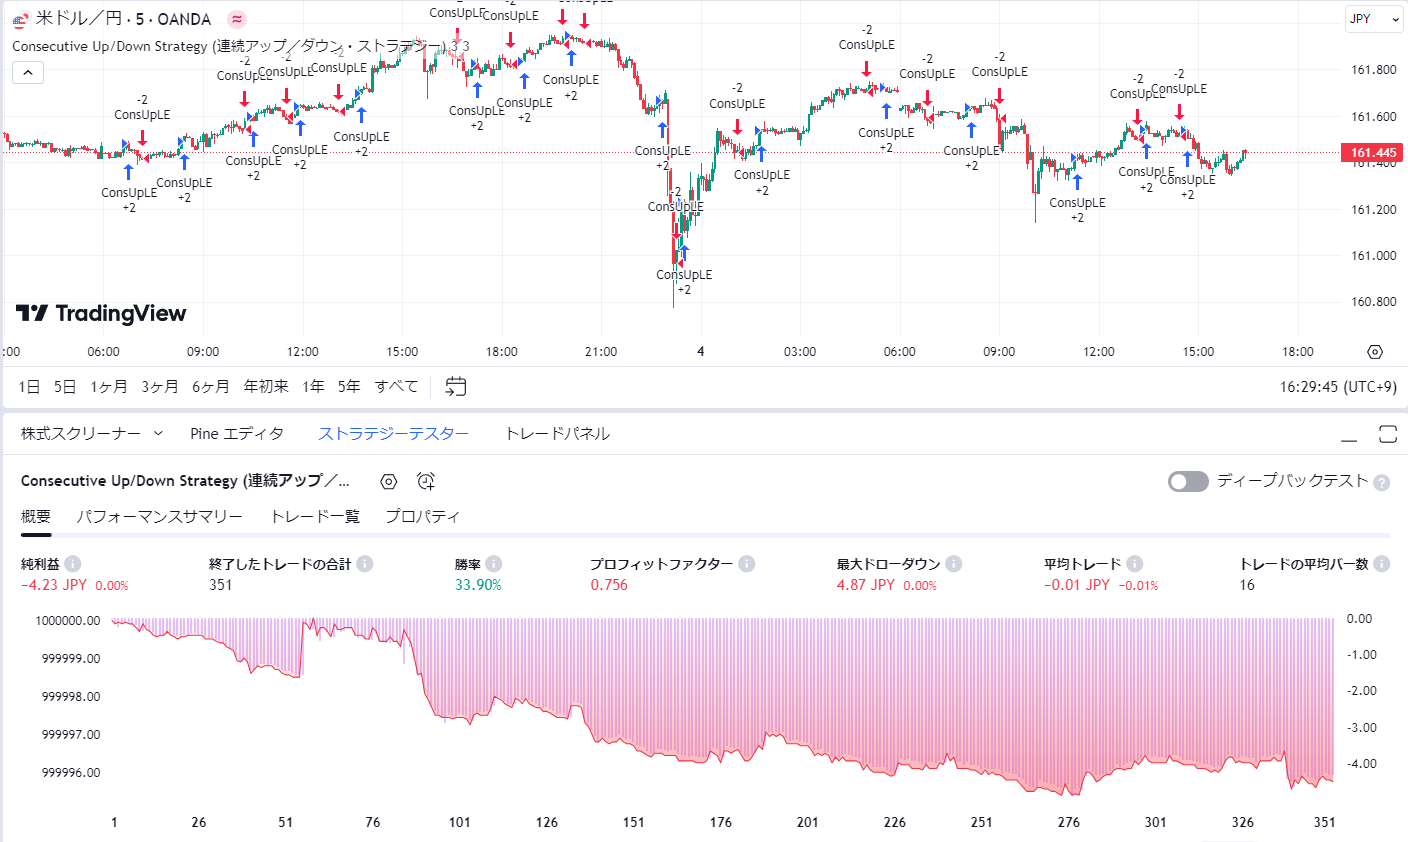Select the 概要 tab
Viewport: 1408px width, 842px height.
(36, 517)
